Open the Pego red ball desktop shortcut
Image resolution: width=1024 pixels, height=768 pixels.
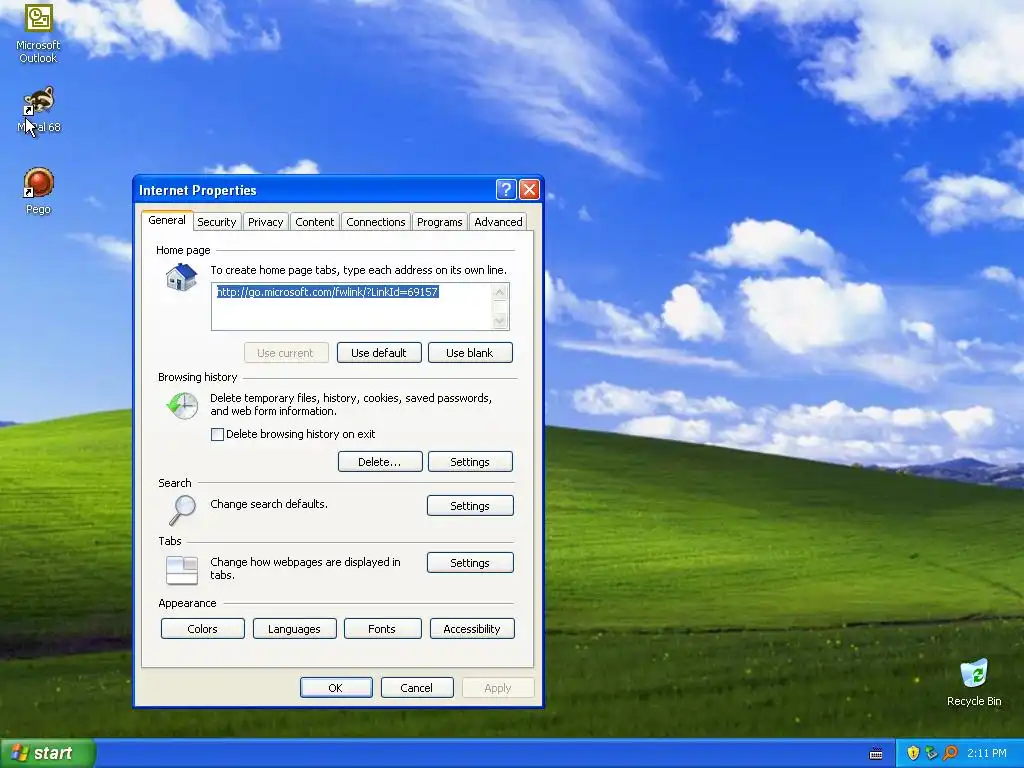point(39,183)
